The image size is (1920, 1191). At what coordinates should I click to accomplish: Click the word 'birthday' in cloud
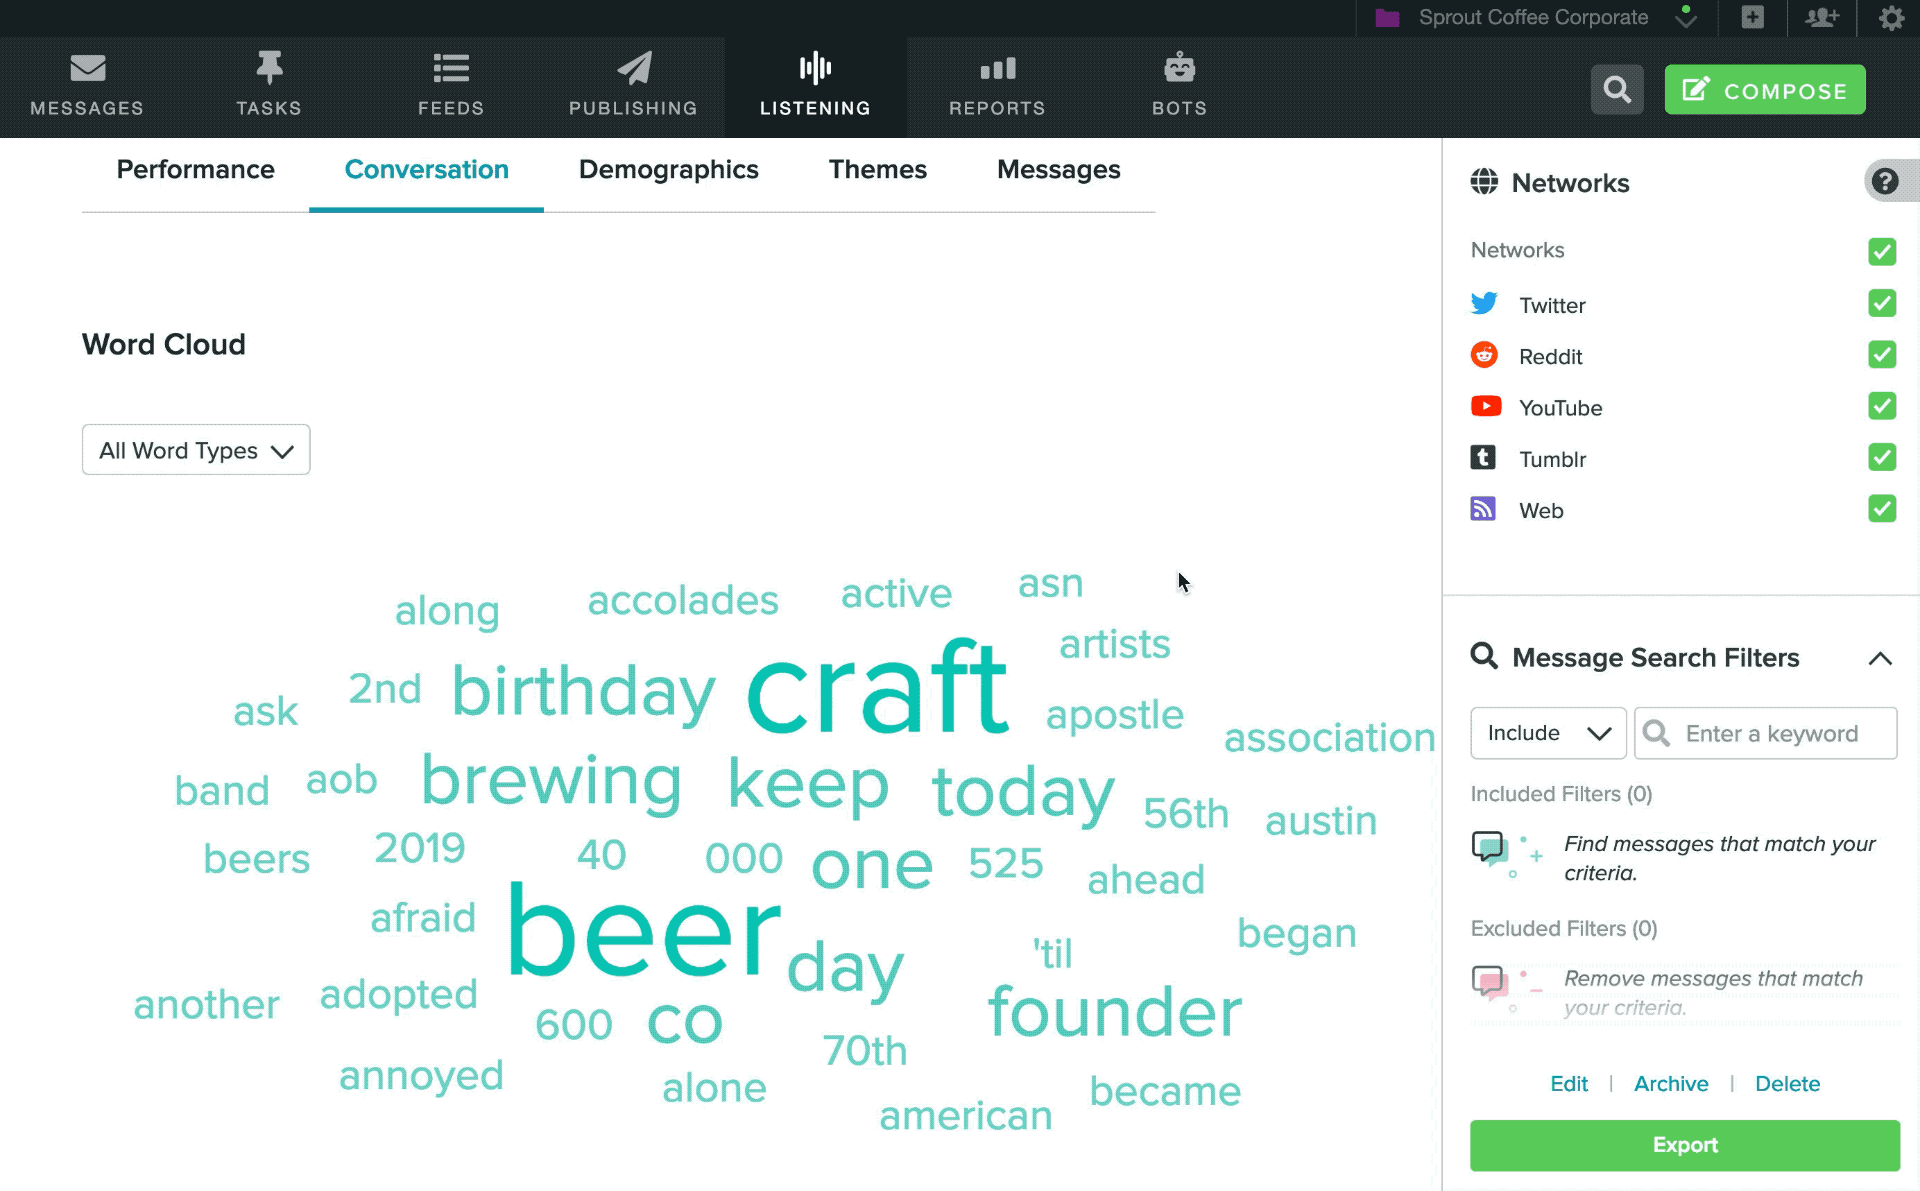584,692
